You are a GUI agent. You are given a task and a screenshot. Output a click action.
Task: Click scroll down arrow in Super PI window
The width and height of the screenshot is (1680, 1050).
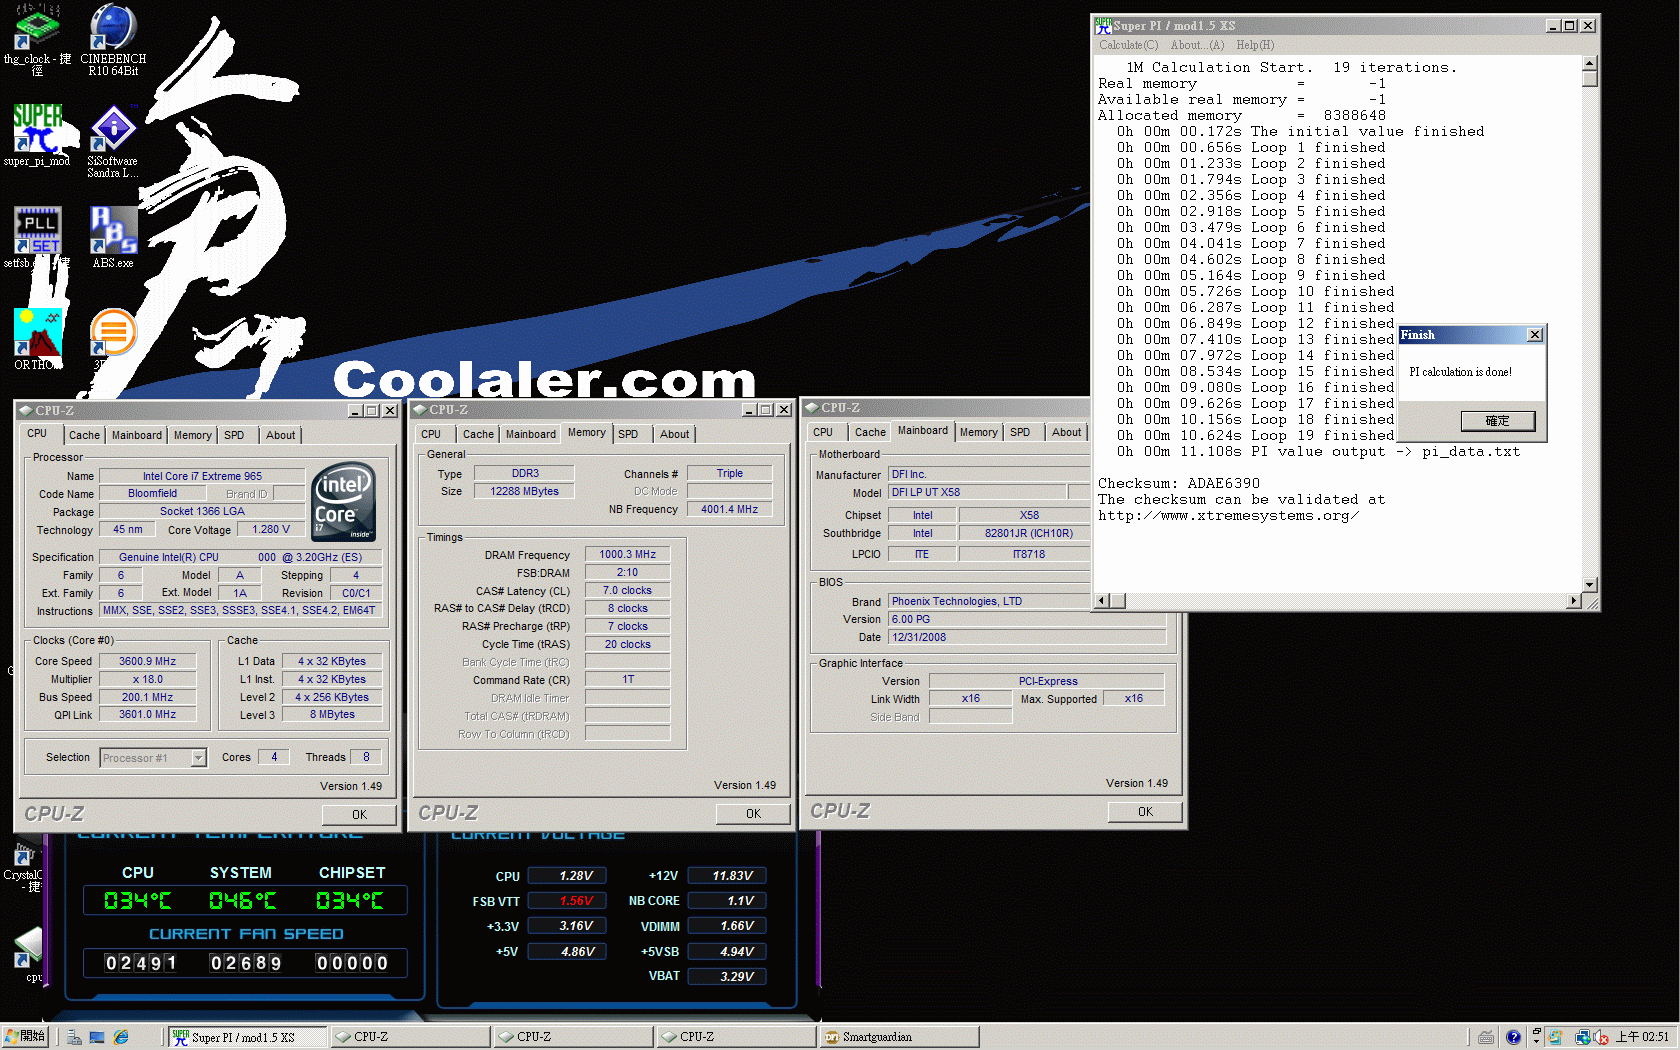[x=1590, y=585]
